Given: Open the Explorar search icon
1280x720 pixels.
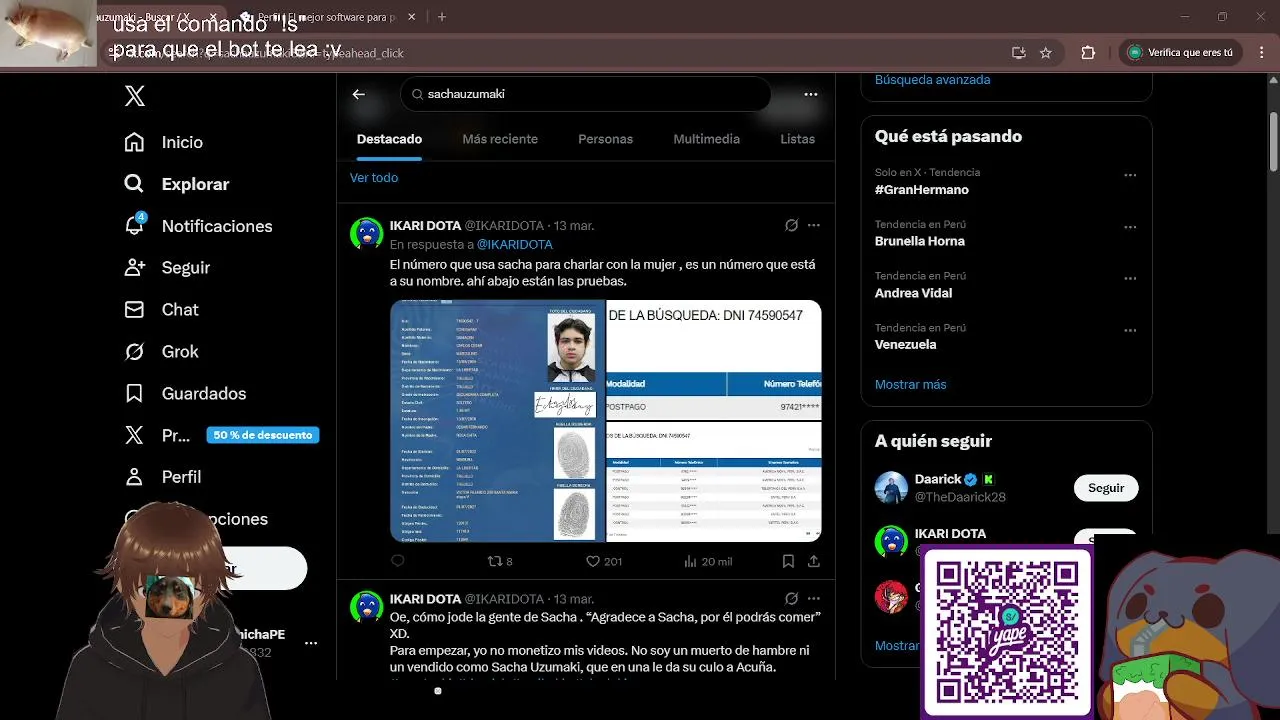Looking at the screenshot, I should [134, 184].
